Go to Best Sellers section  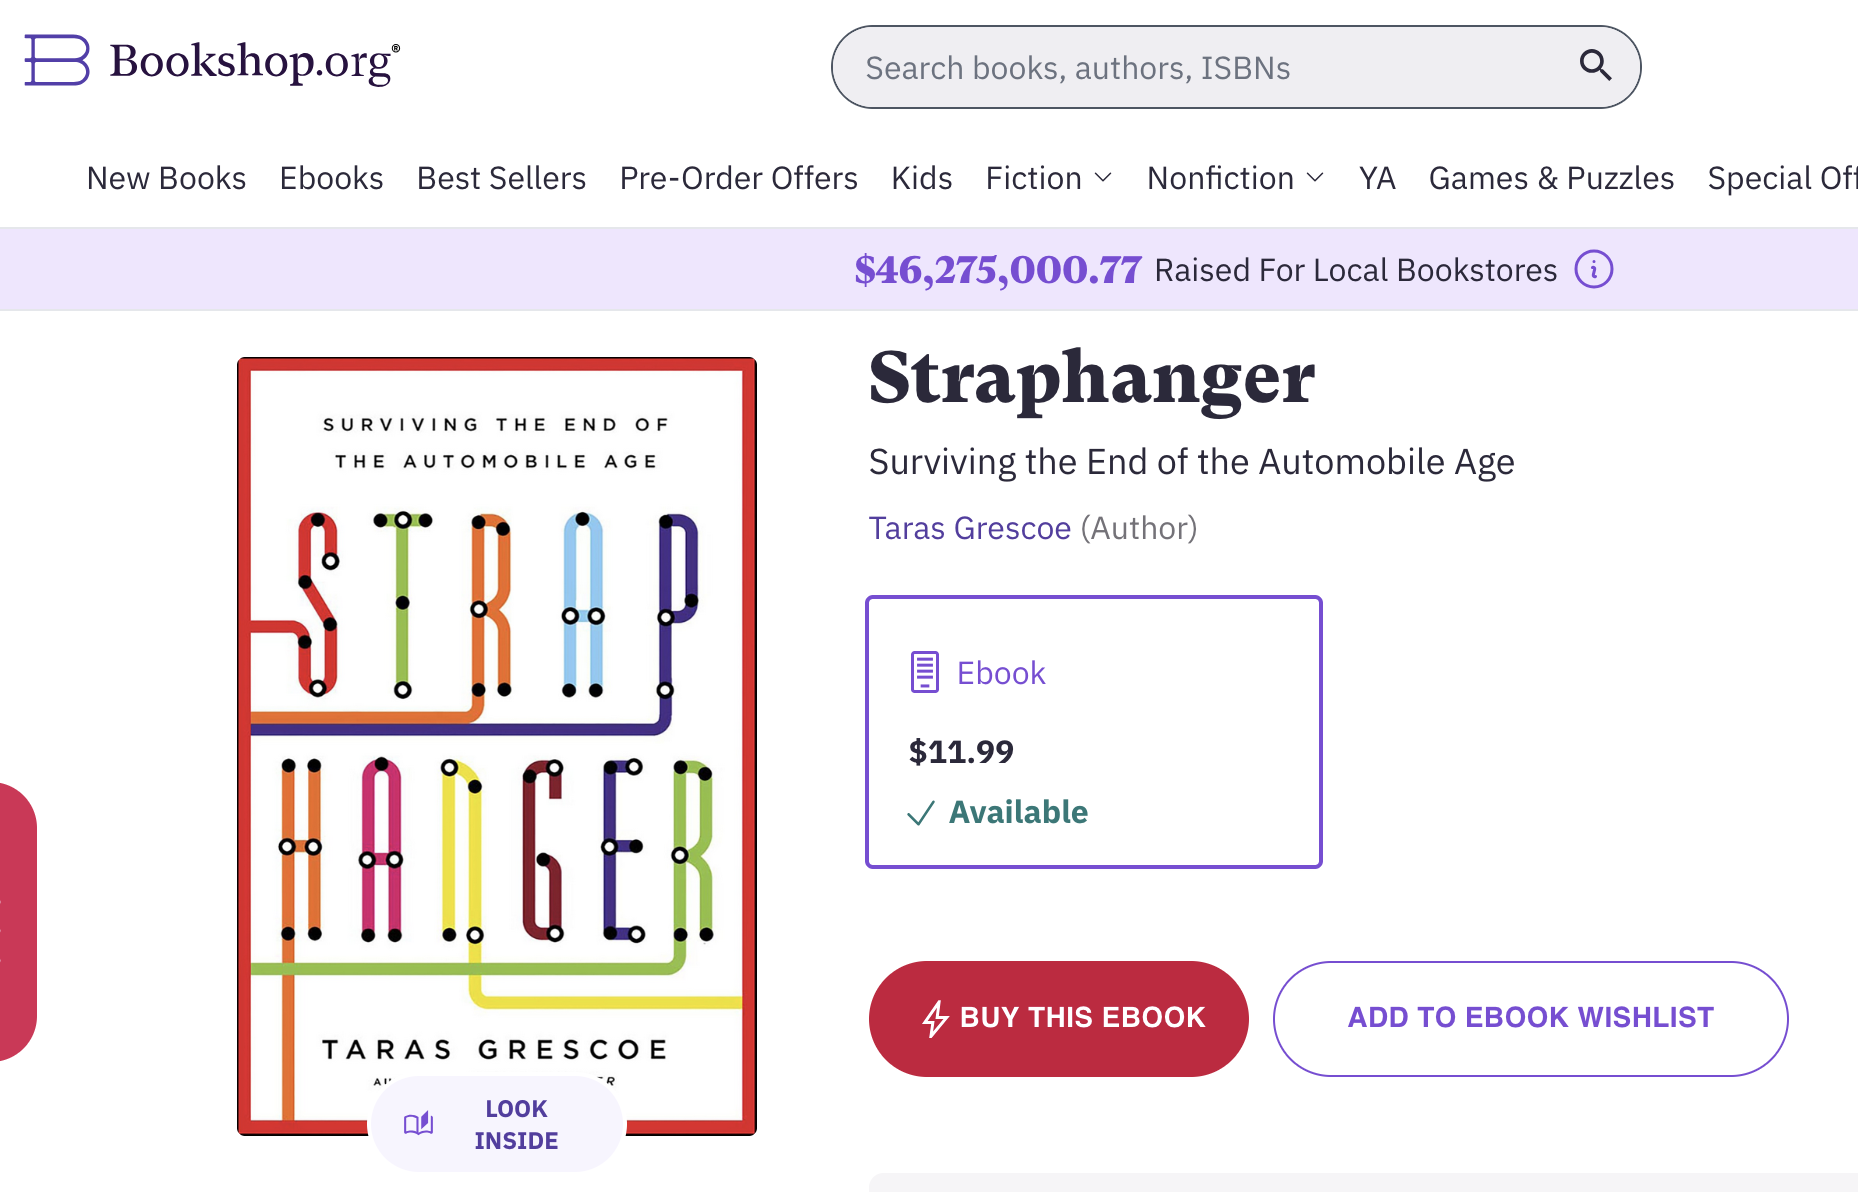click(x=501, y=178)
